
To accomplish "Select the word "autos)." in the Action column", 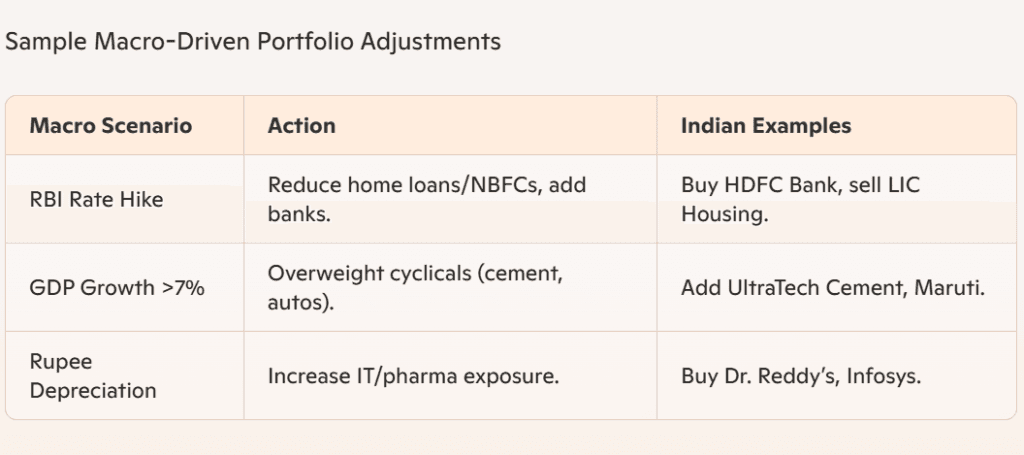I will (x=300, y=302).
